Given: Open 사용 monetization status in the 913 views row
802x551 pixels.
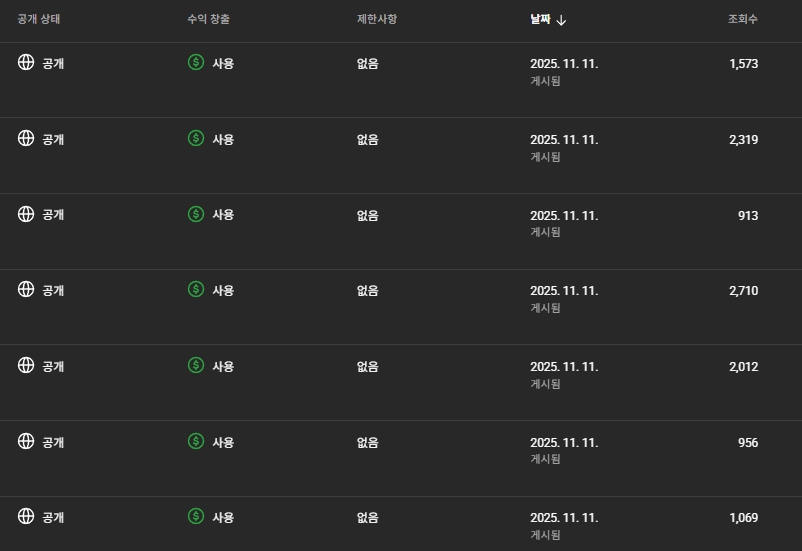Looking at the screenshot, I should pyautogui.click(x=223, y=215).
